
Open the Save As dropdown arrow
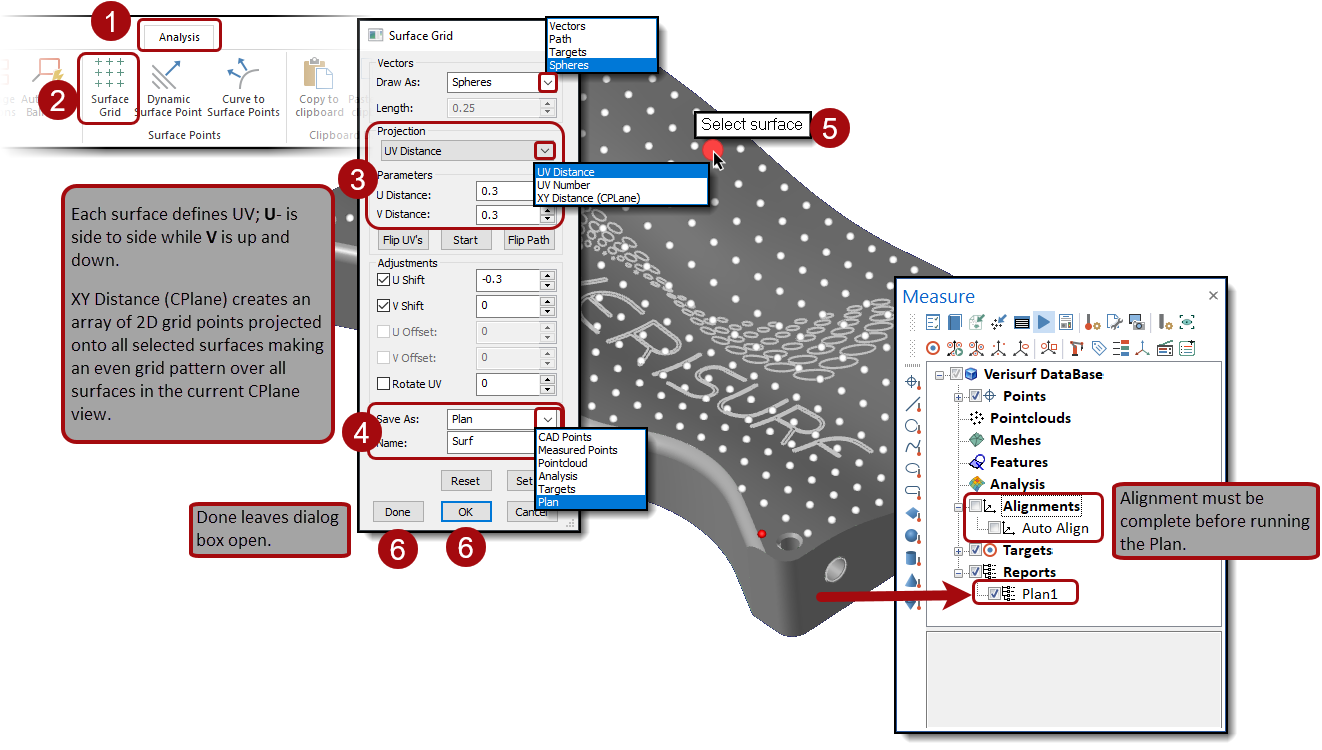[547, 419]
